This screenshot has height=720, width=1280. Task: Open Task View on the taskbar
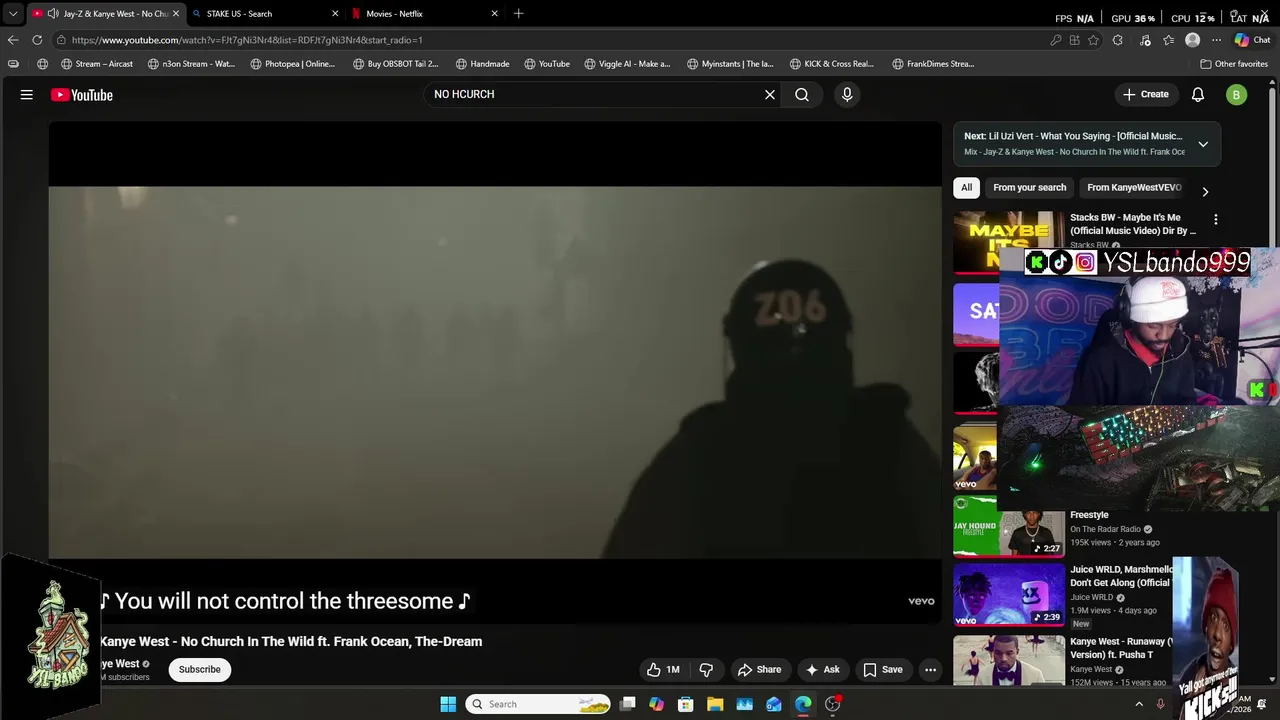[628, 704]
